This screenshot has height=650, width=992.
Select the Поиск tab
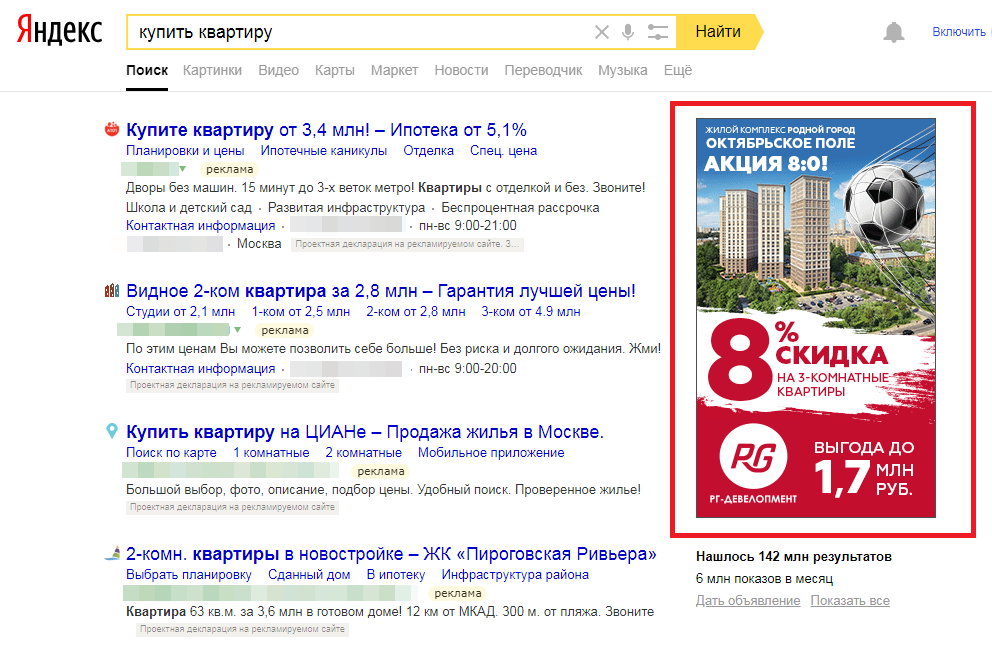point(147,70)
